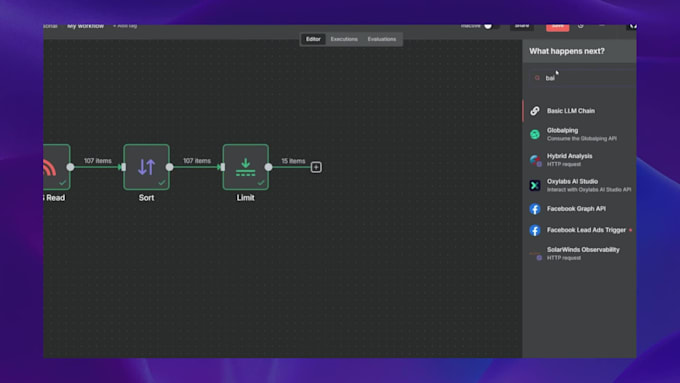Click the Limit node output handle

(x=268, y=167)
